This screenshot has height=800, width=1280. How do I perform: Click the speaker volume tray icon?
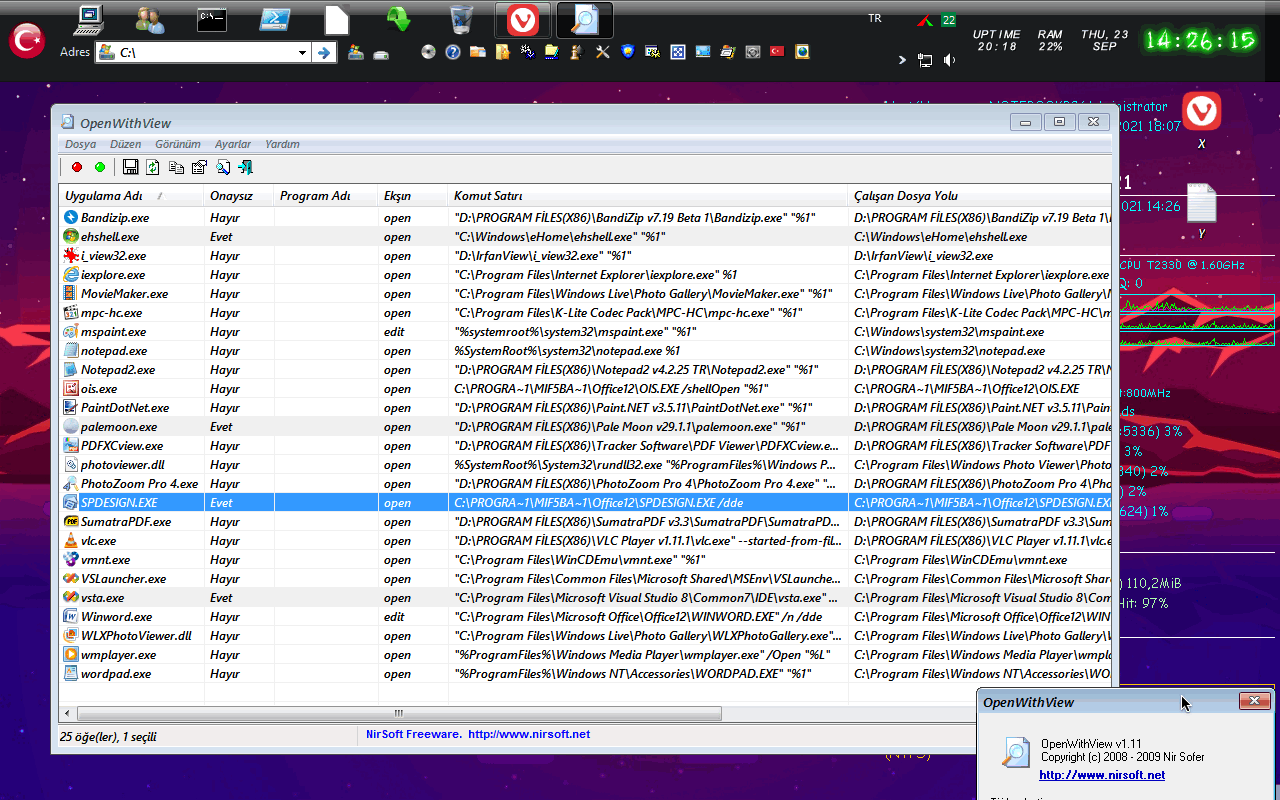948,60
